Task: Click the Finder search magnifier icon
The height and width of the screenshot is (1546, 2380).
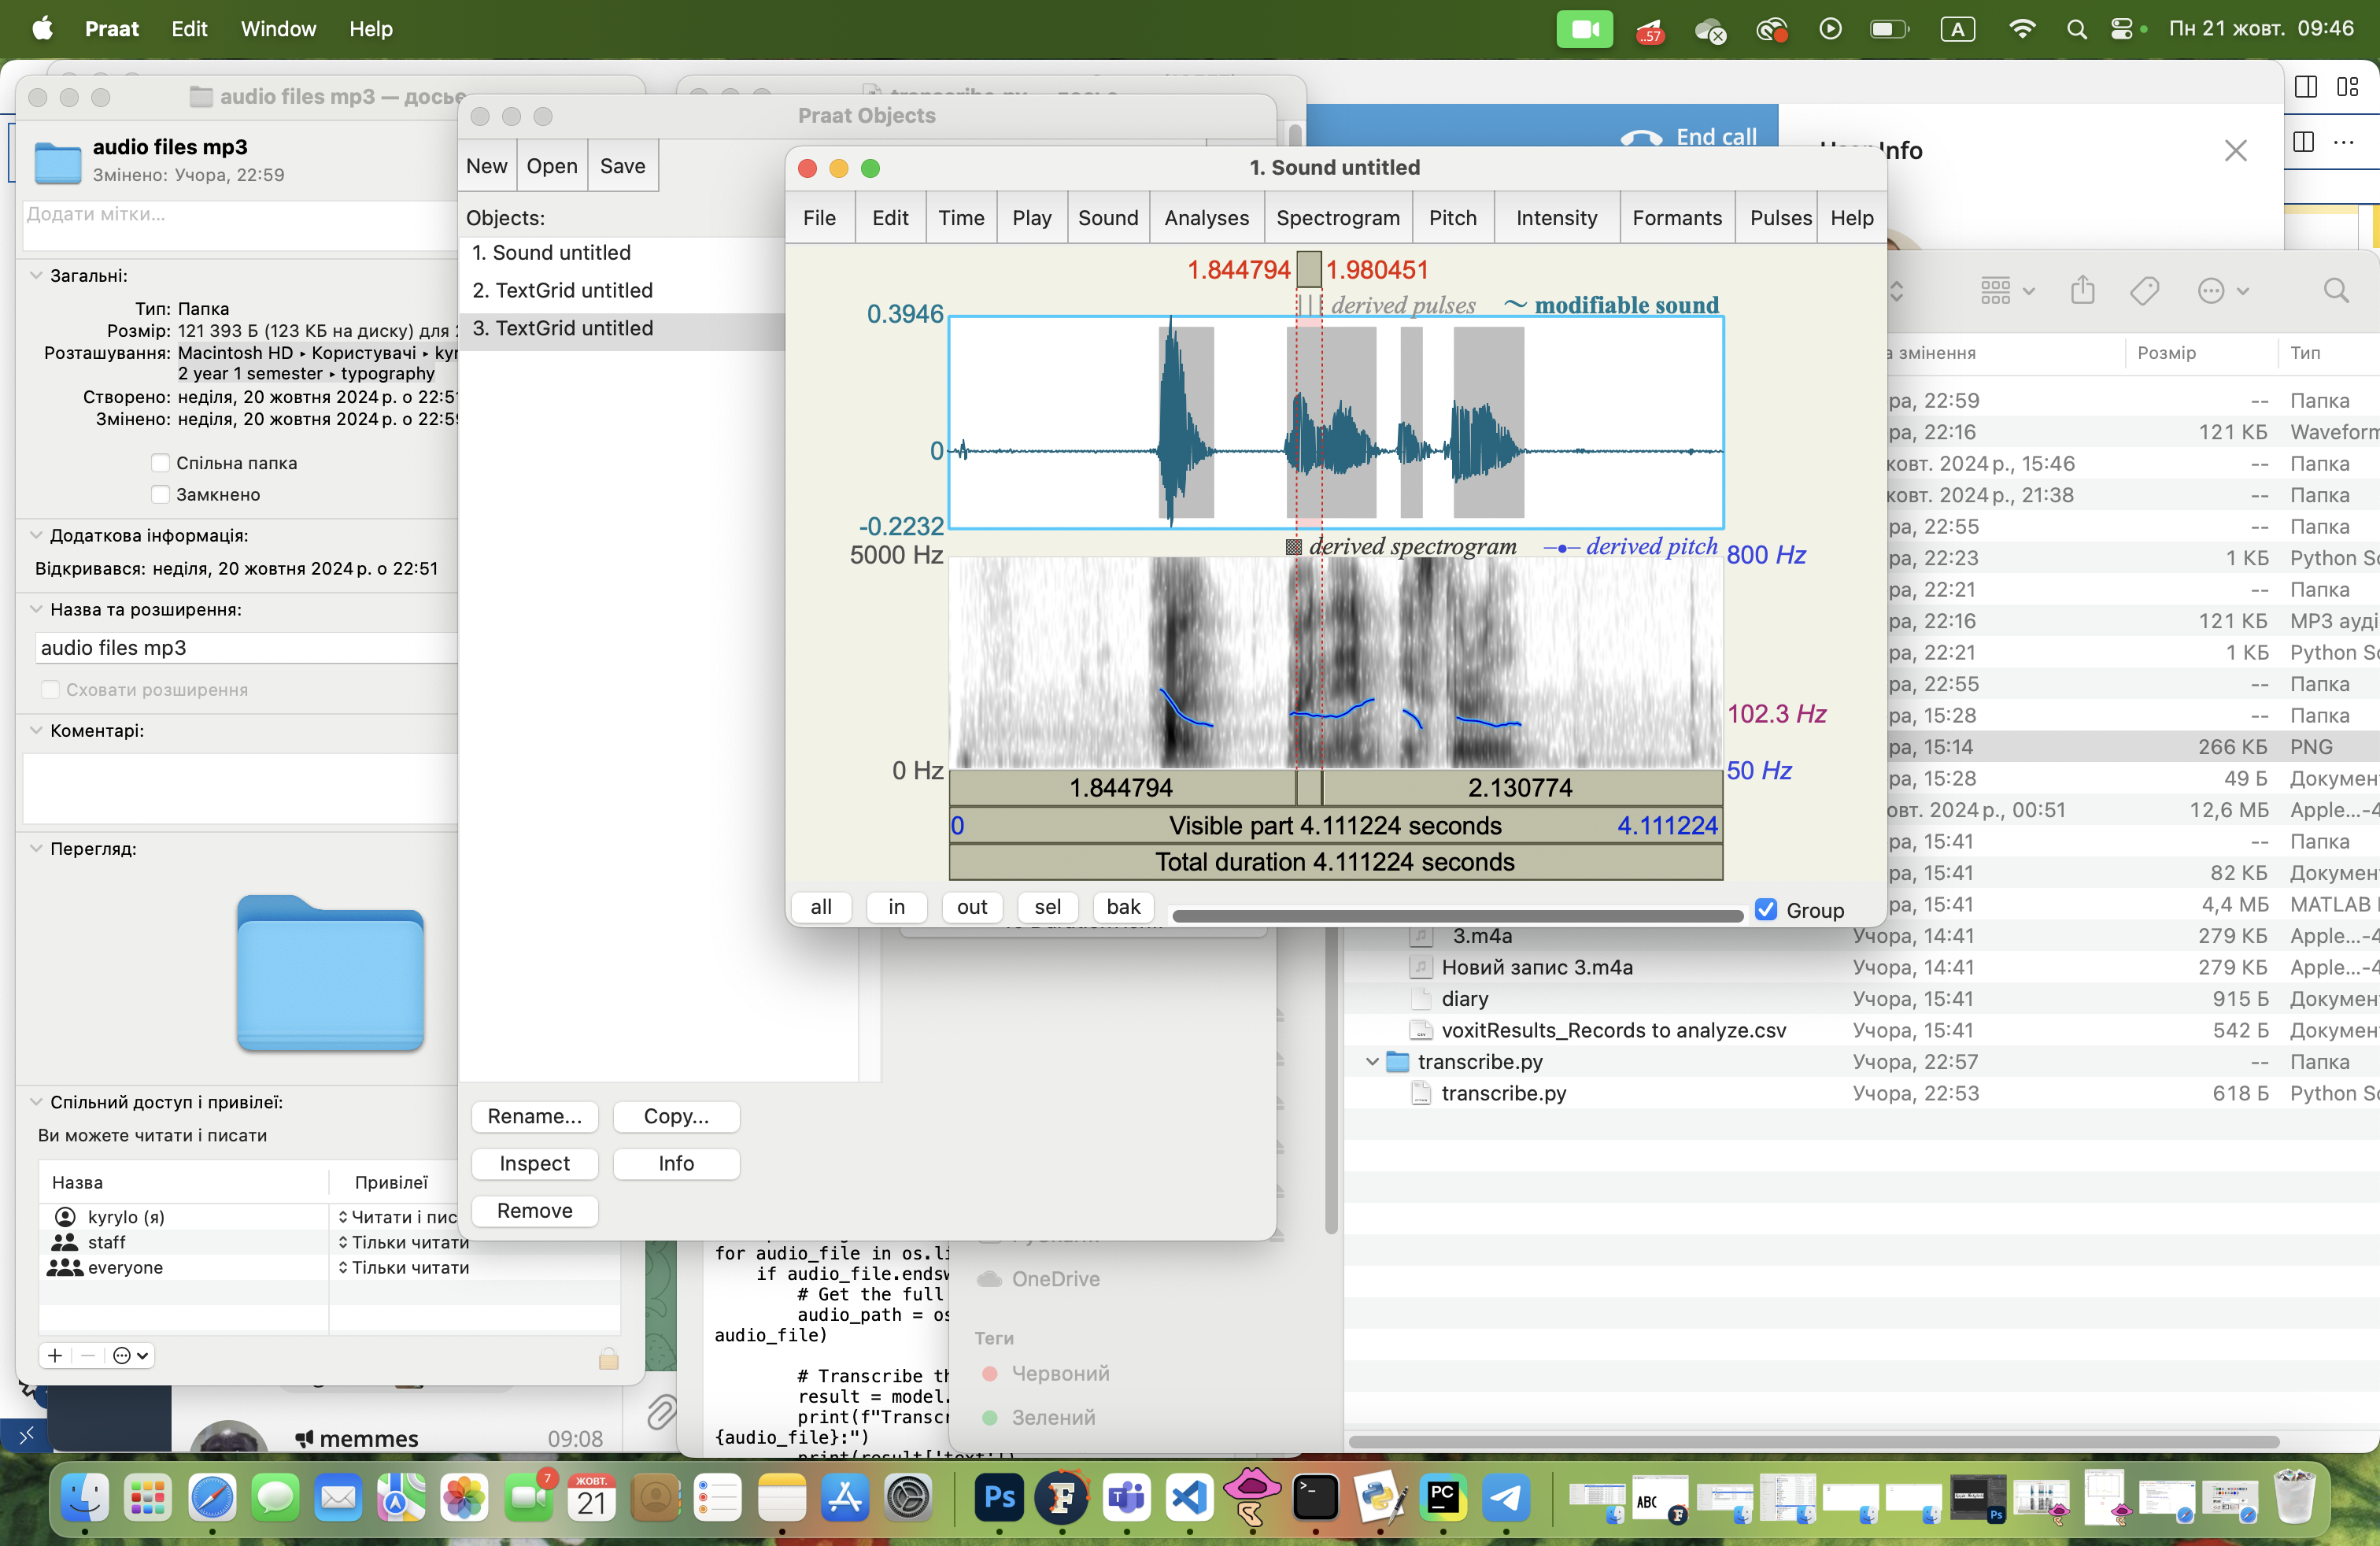Action: click(2335, 291)
